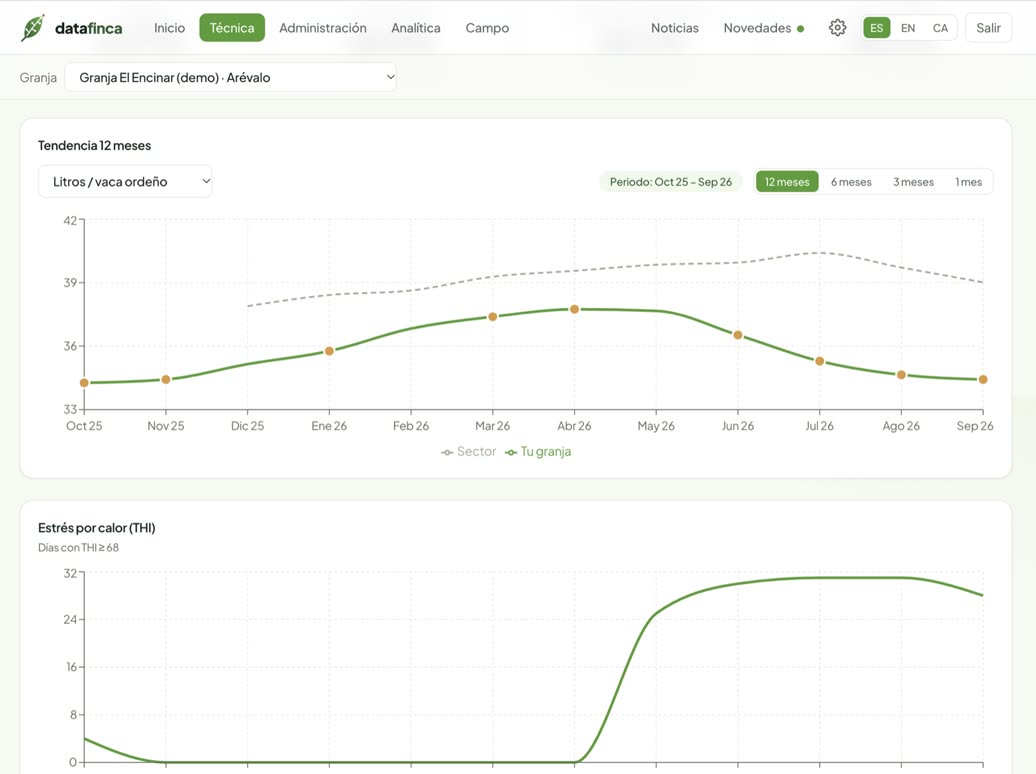Click the farm selector chevron arrow
Image resolution: width=1036 pixels, height=774 pixels.
pos(390,77)
